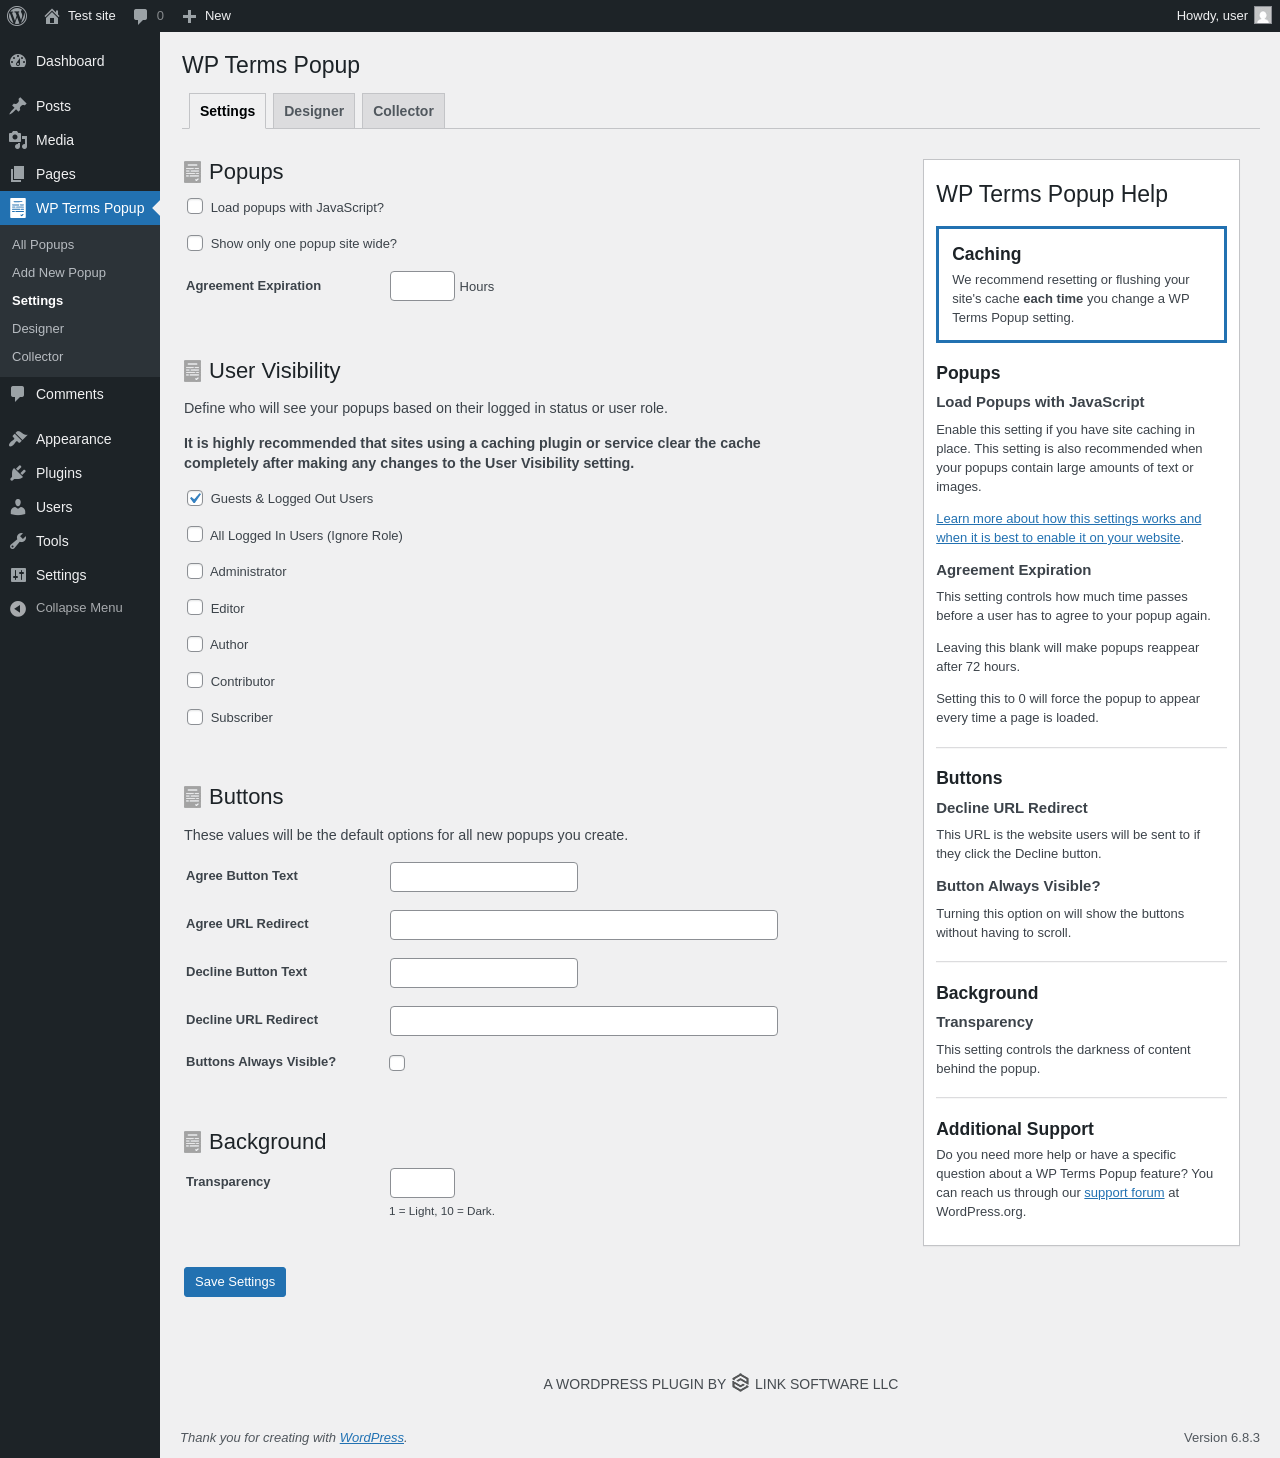Open the Test site home icon

(x=52, y=16)
